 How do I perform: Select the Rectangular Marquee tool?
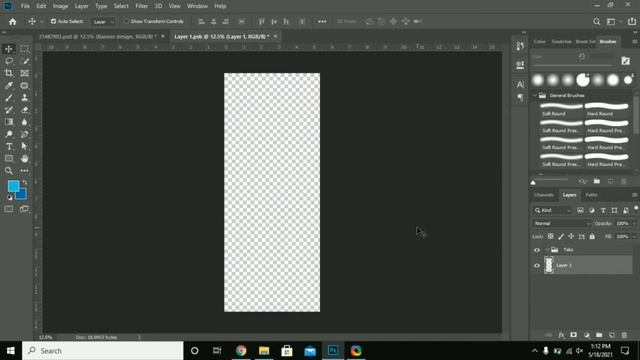24,49
